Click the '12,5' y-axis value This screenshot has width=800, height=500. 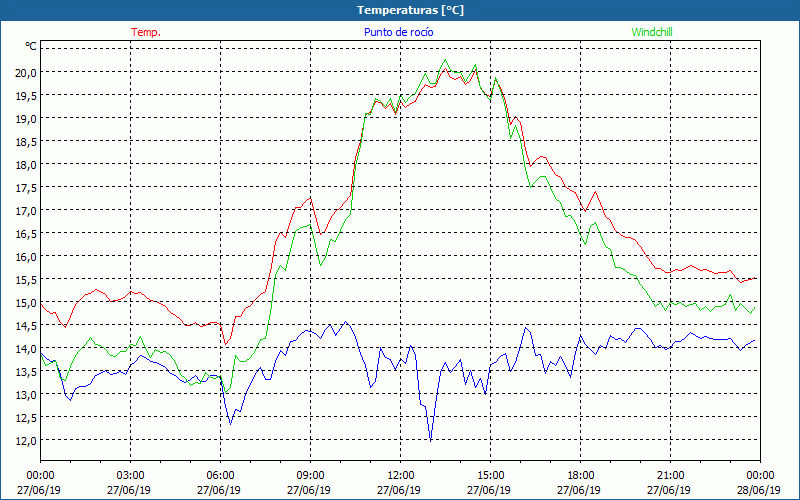[x=26, y=418]
